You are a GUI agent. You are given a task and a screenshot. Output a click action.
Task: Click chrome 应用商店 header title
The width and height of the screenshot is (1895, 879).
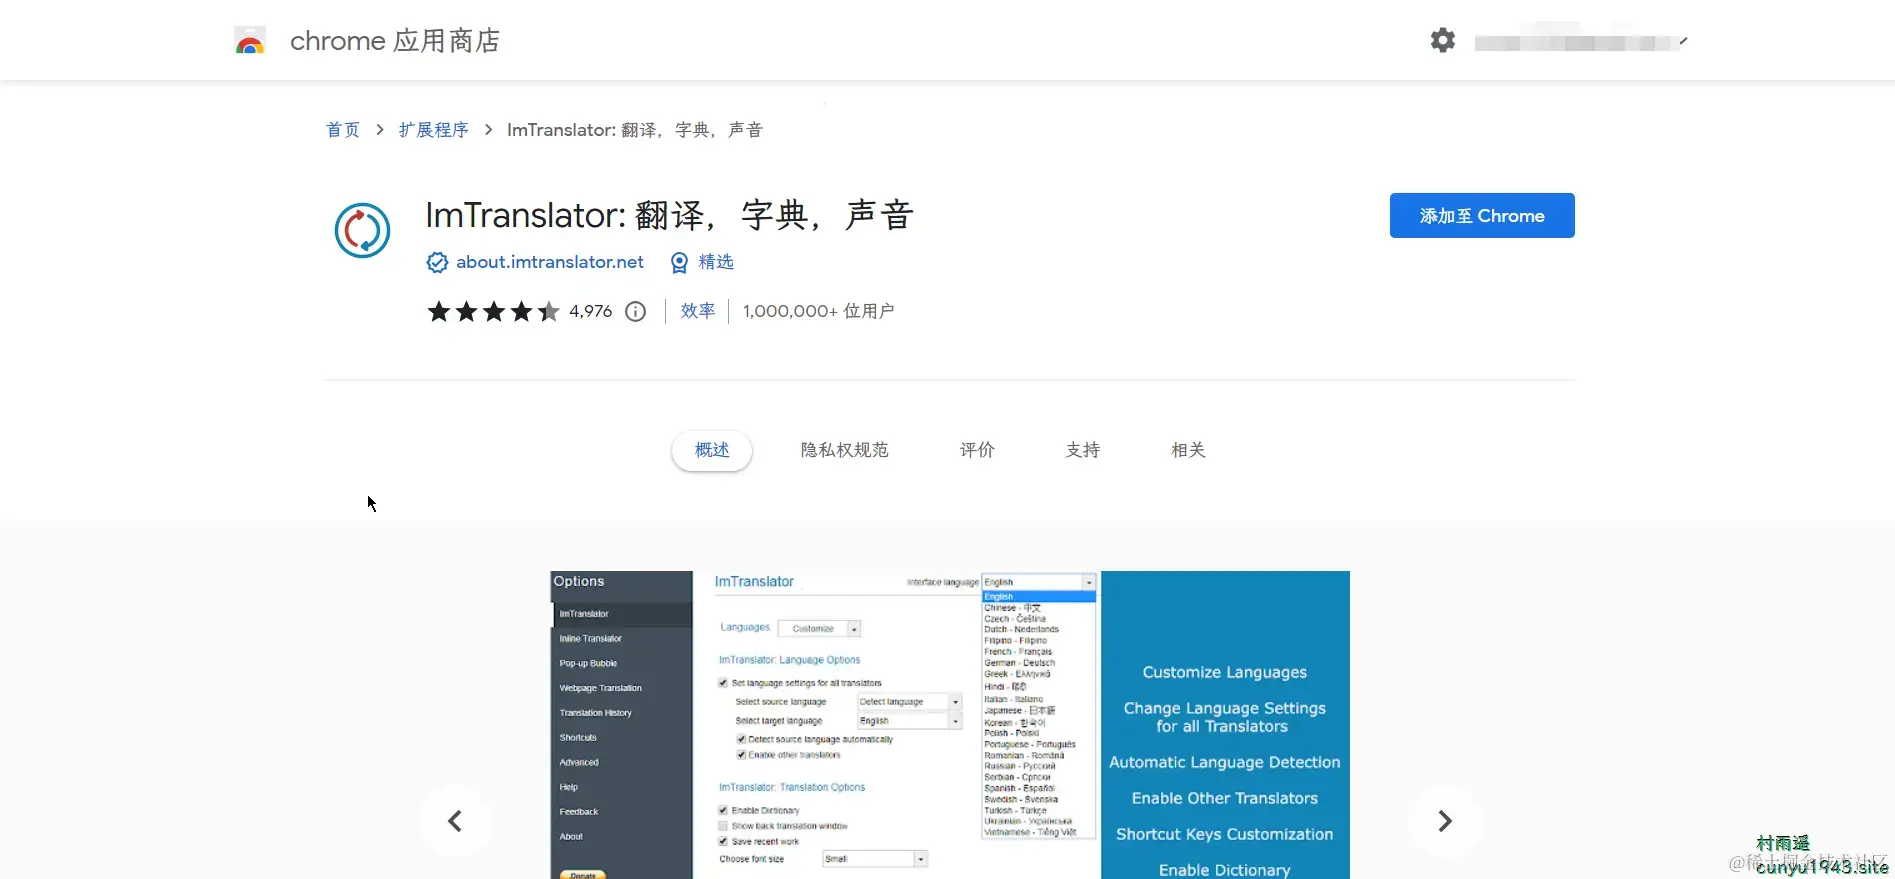tap(395, 41)
